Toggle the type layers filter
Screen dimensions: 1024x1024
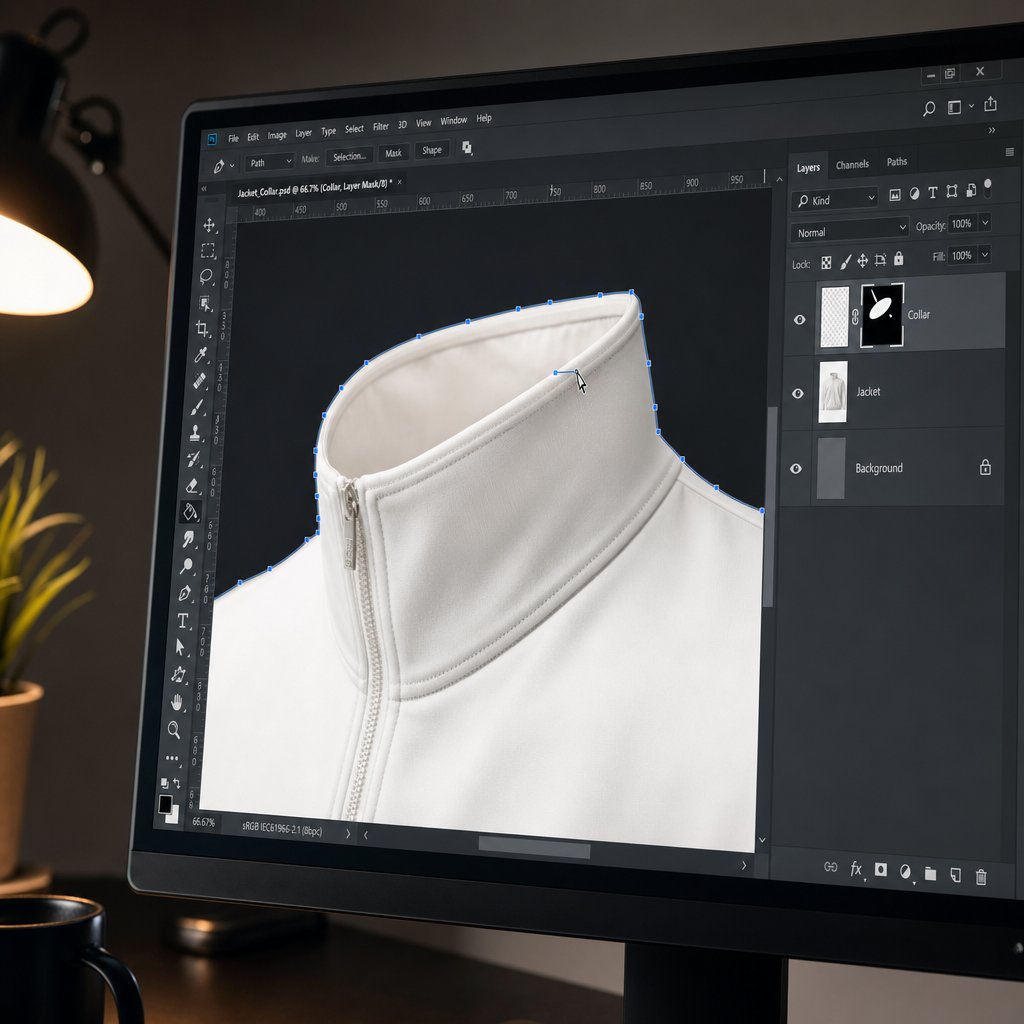pos(933,192)
